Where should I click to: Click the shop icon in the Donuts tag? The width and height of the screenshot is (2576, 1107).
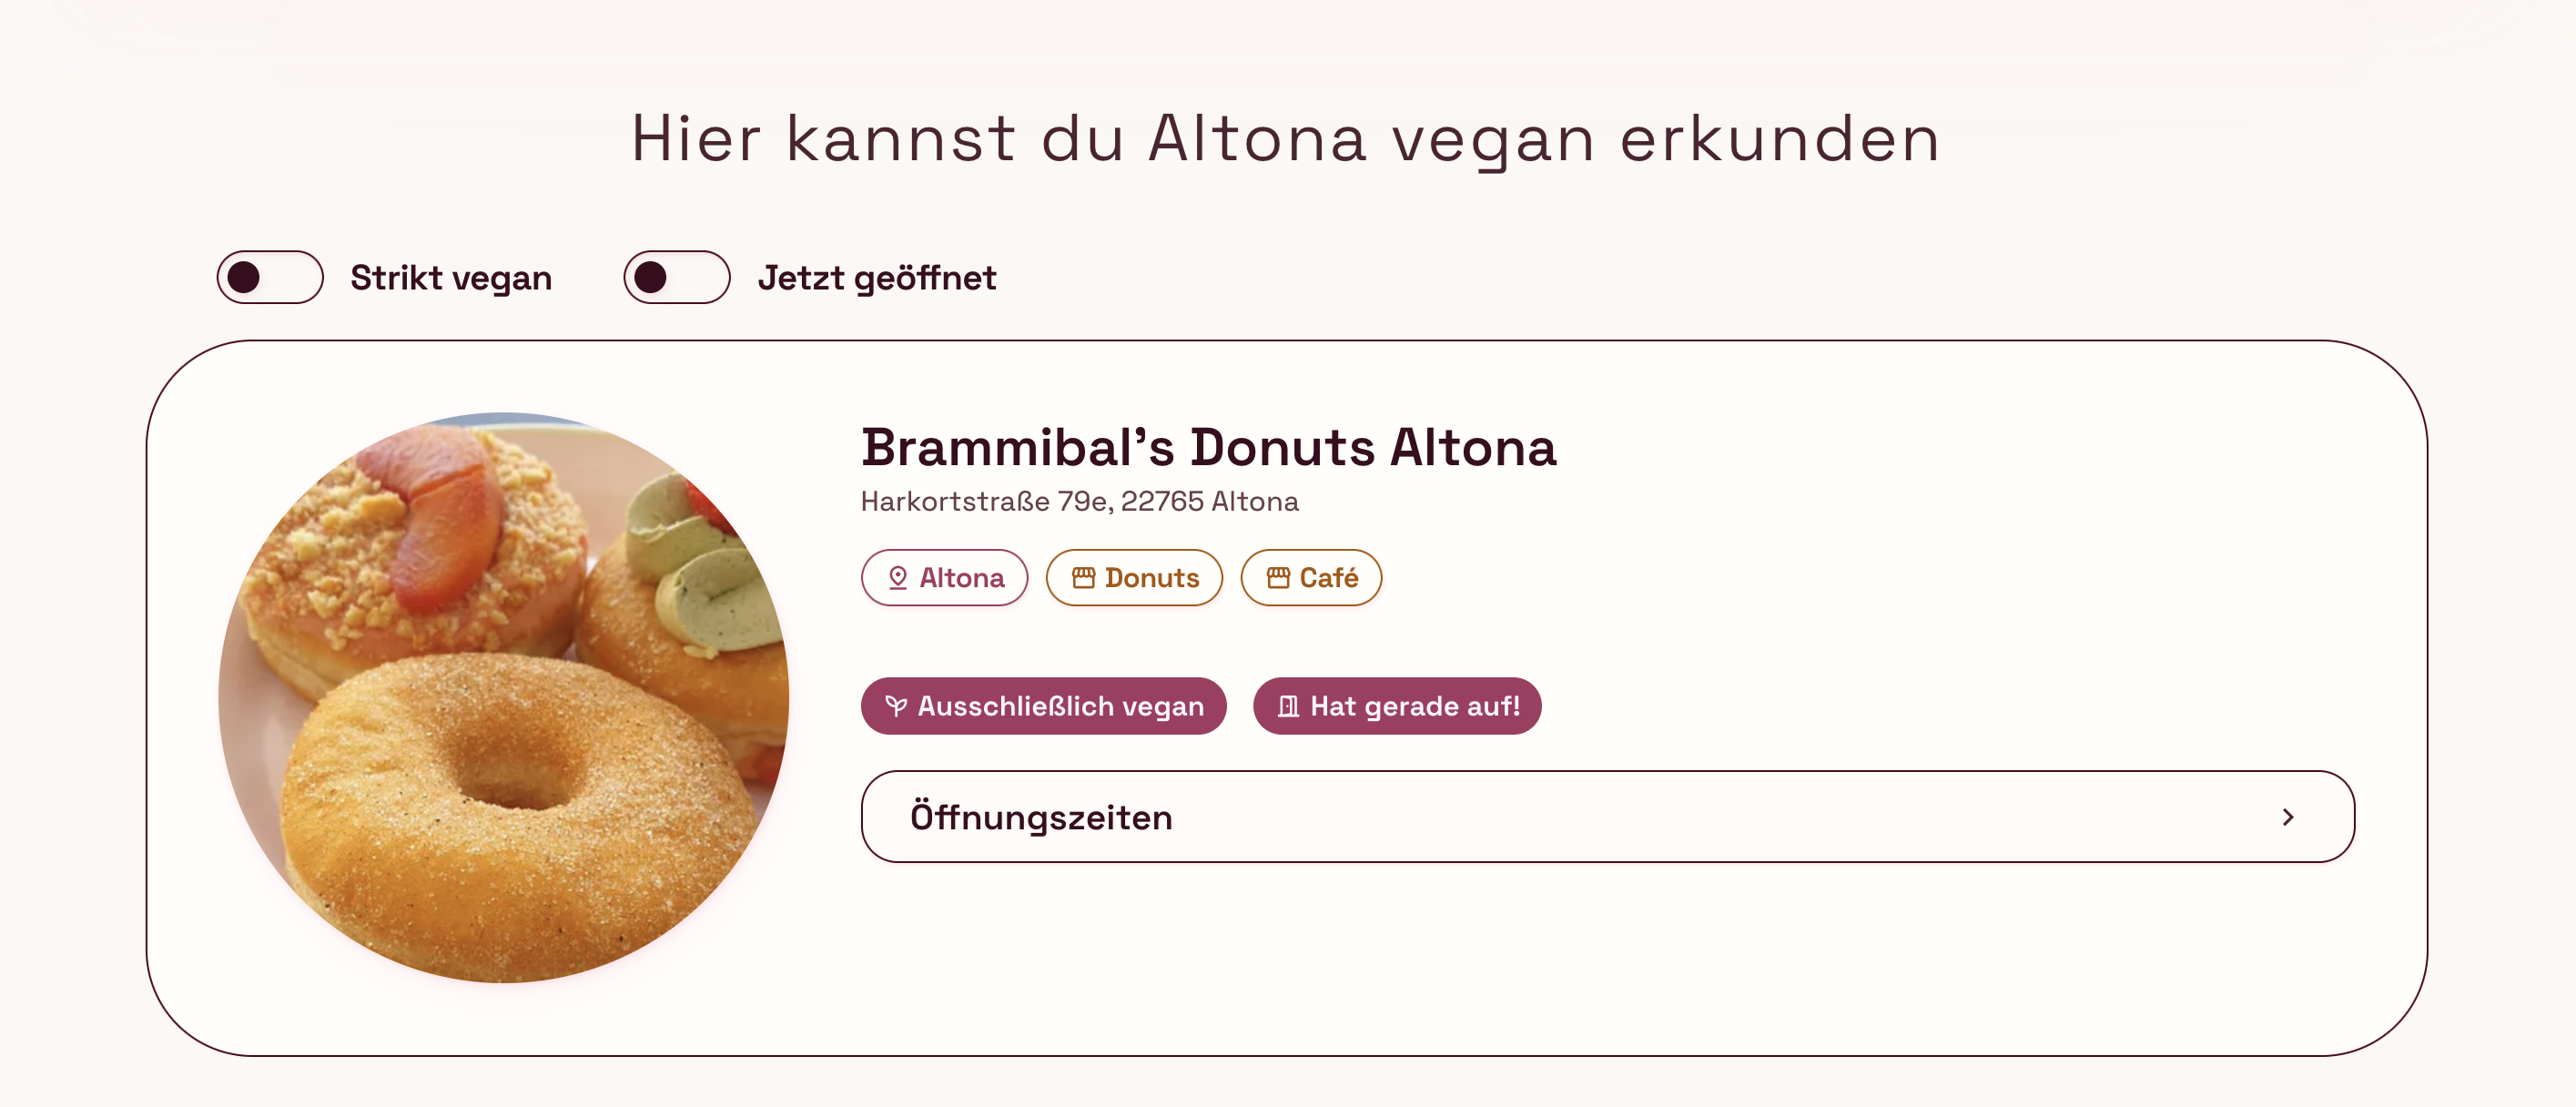coord(1083,578)
